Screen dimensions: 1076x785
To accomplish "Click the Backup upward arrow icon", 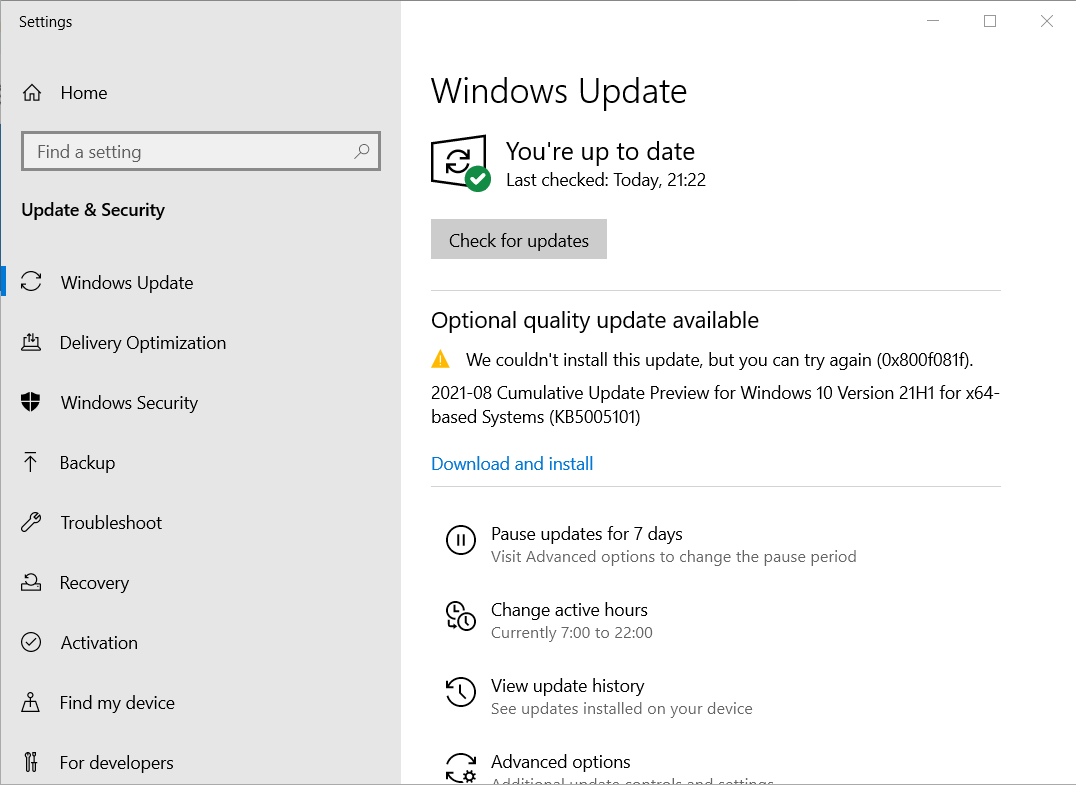I will 30,462.
